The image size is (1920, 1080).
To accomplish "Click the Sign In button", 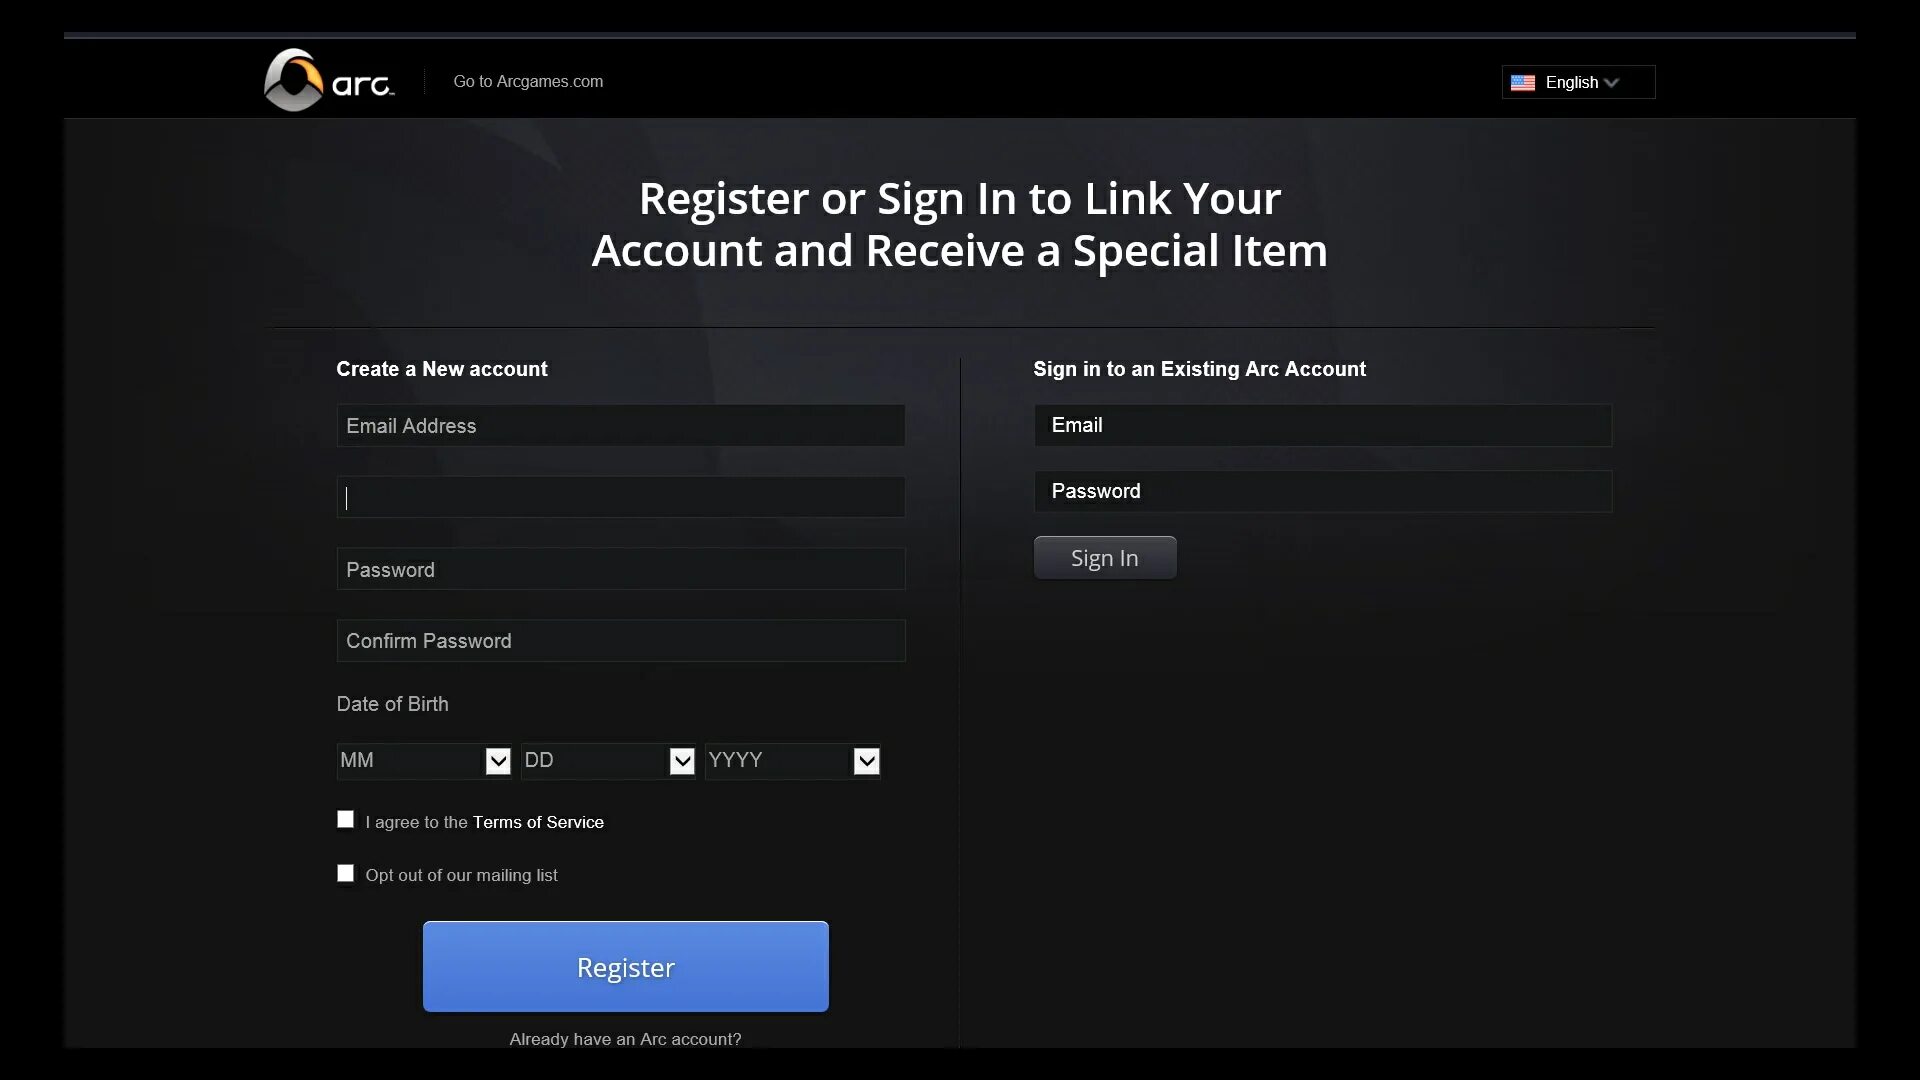I will (x=1105, y=556).
